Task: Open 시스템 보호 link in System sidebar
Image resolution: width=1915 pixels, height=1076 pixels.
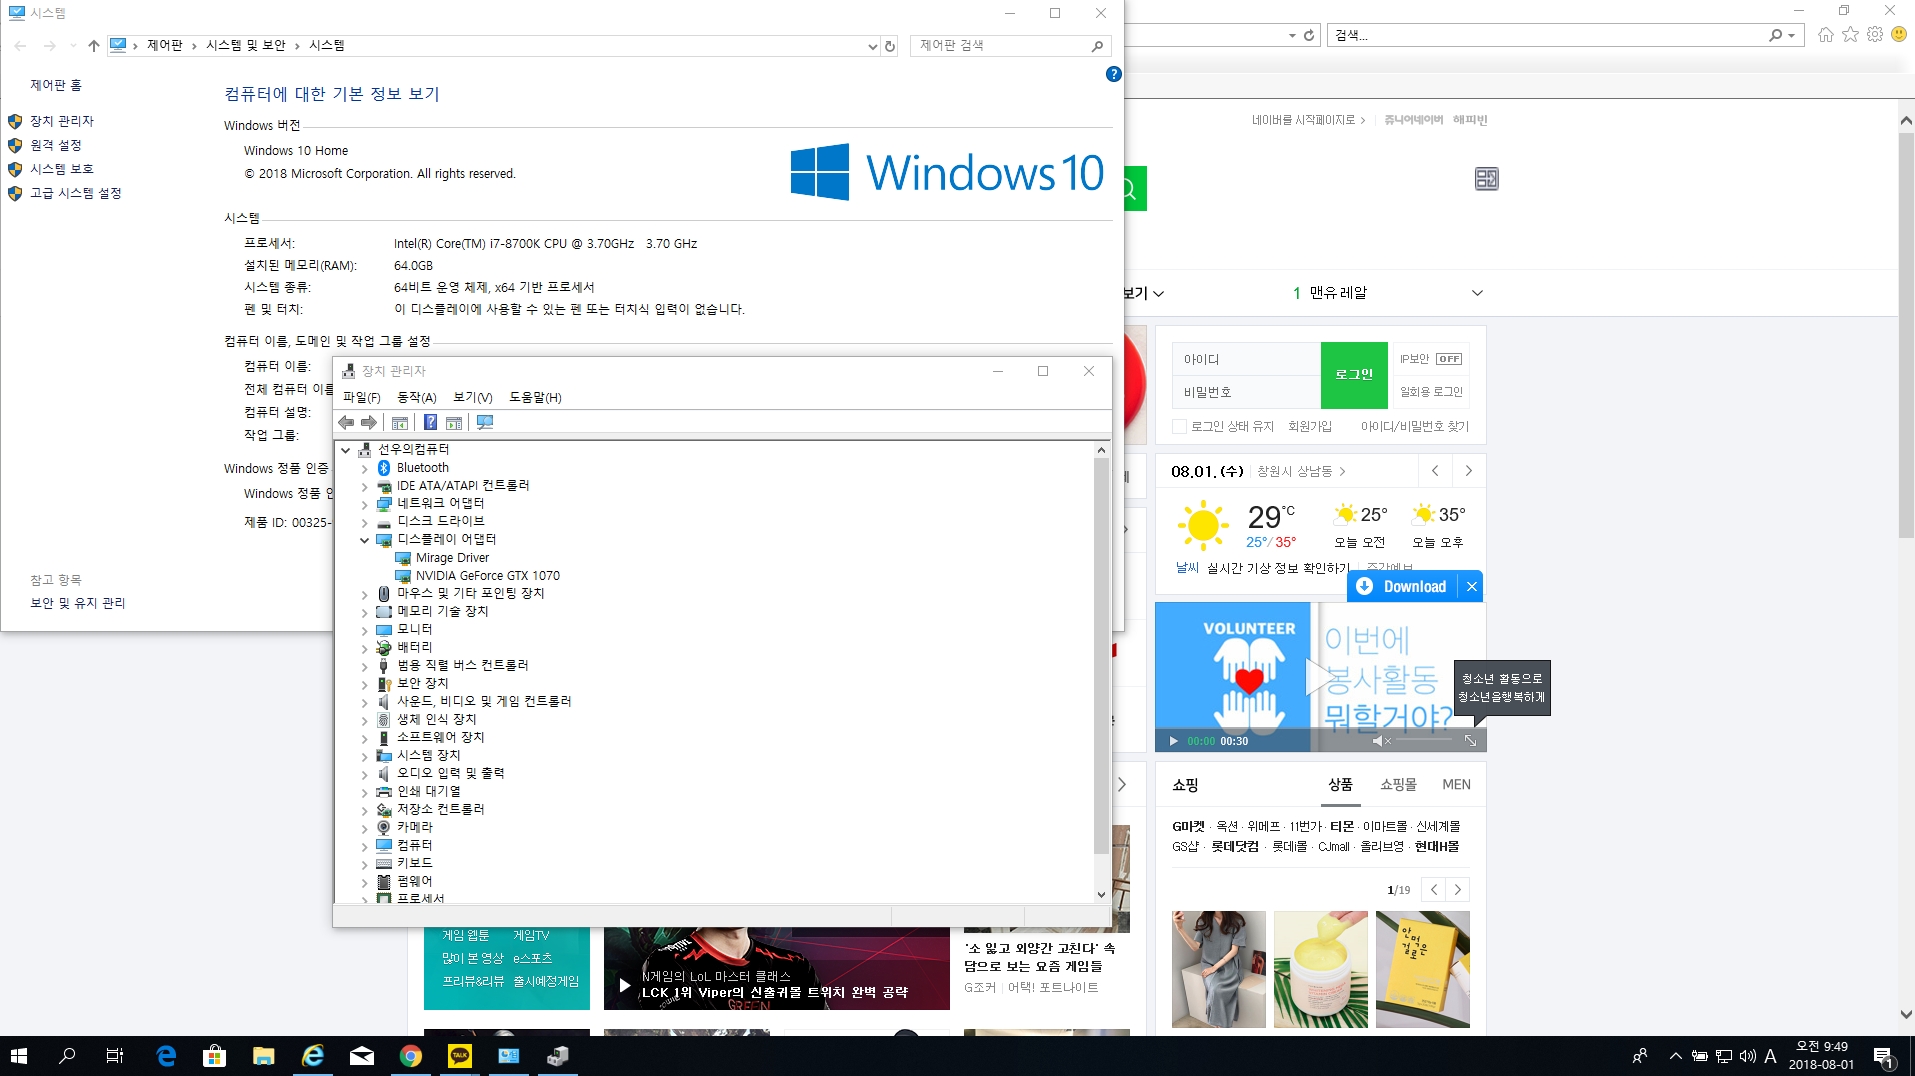Action: click(x=62, y=169)
